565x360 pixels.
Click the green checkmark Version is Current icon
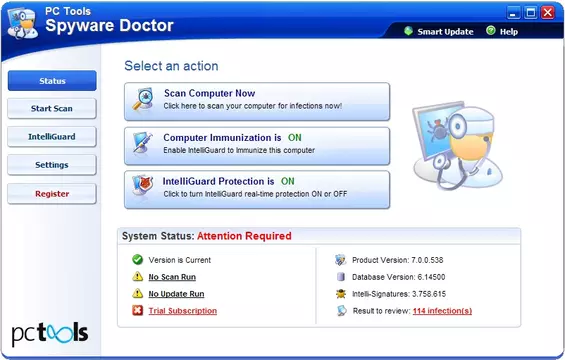click(x=137, y=259)
